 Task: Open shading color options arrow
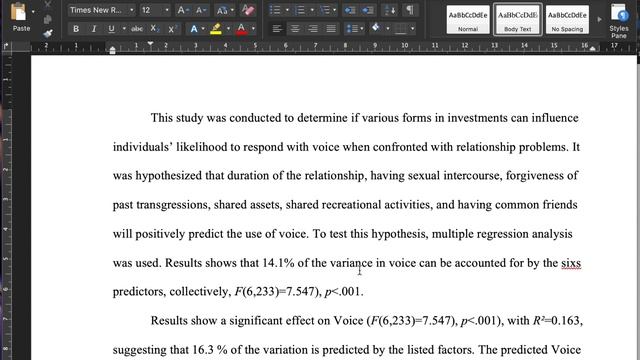pyautogui.click(x=388, y=29)
